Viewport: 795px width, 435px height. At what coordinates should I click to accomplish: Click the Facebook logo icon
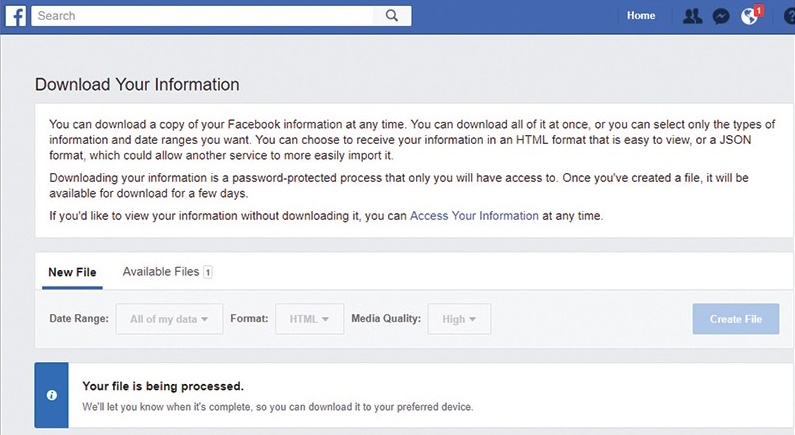[x=15, y=16]
